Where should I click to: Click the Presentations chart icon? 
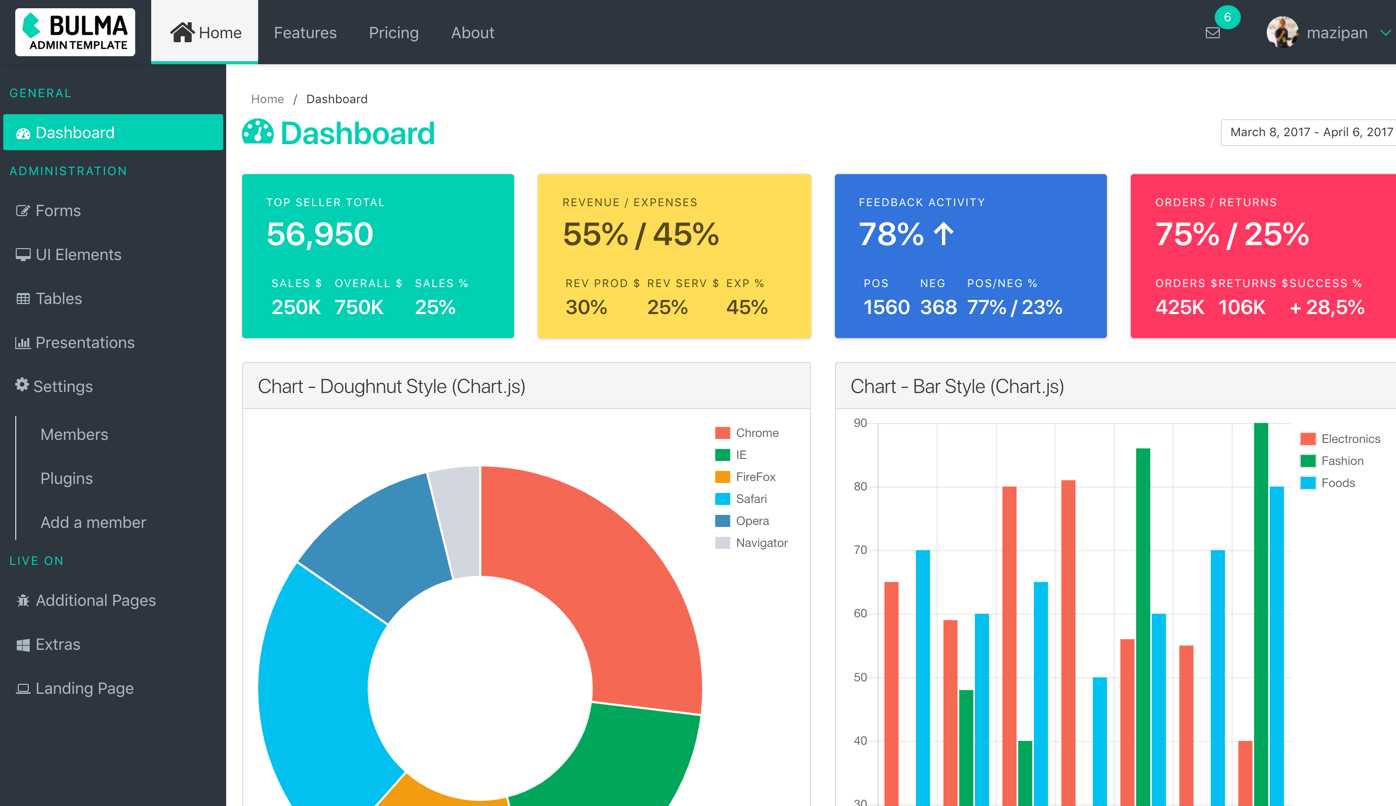click(23, 343)
